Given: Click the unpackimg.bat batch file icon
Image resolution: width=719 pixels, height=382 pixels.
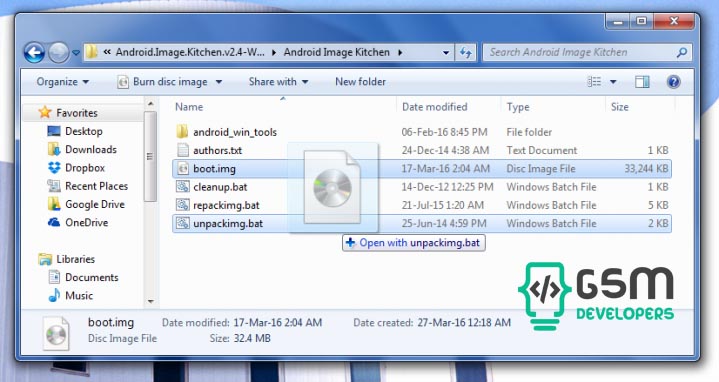Looking at the screenshot, I should point(183,223).
